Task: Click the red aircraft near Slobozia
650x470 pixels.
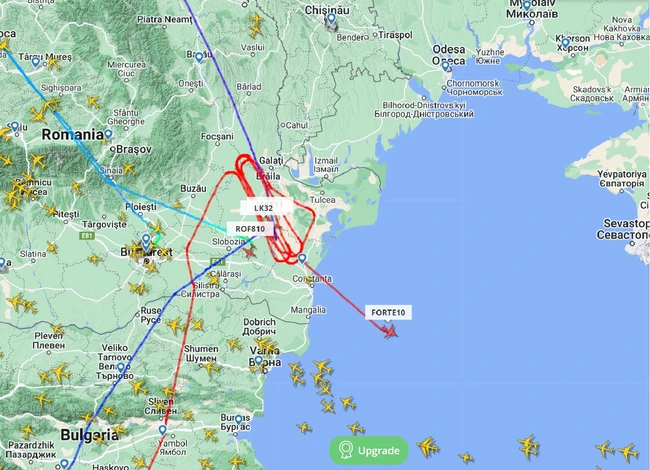Action: tap(249, 251)
